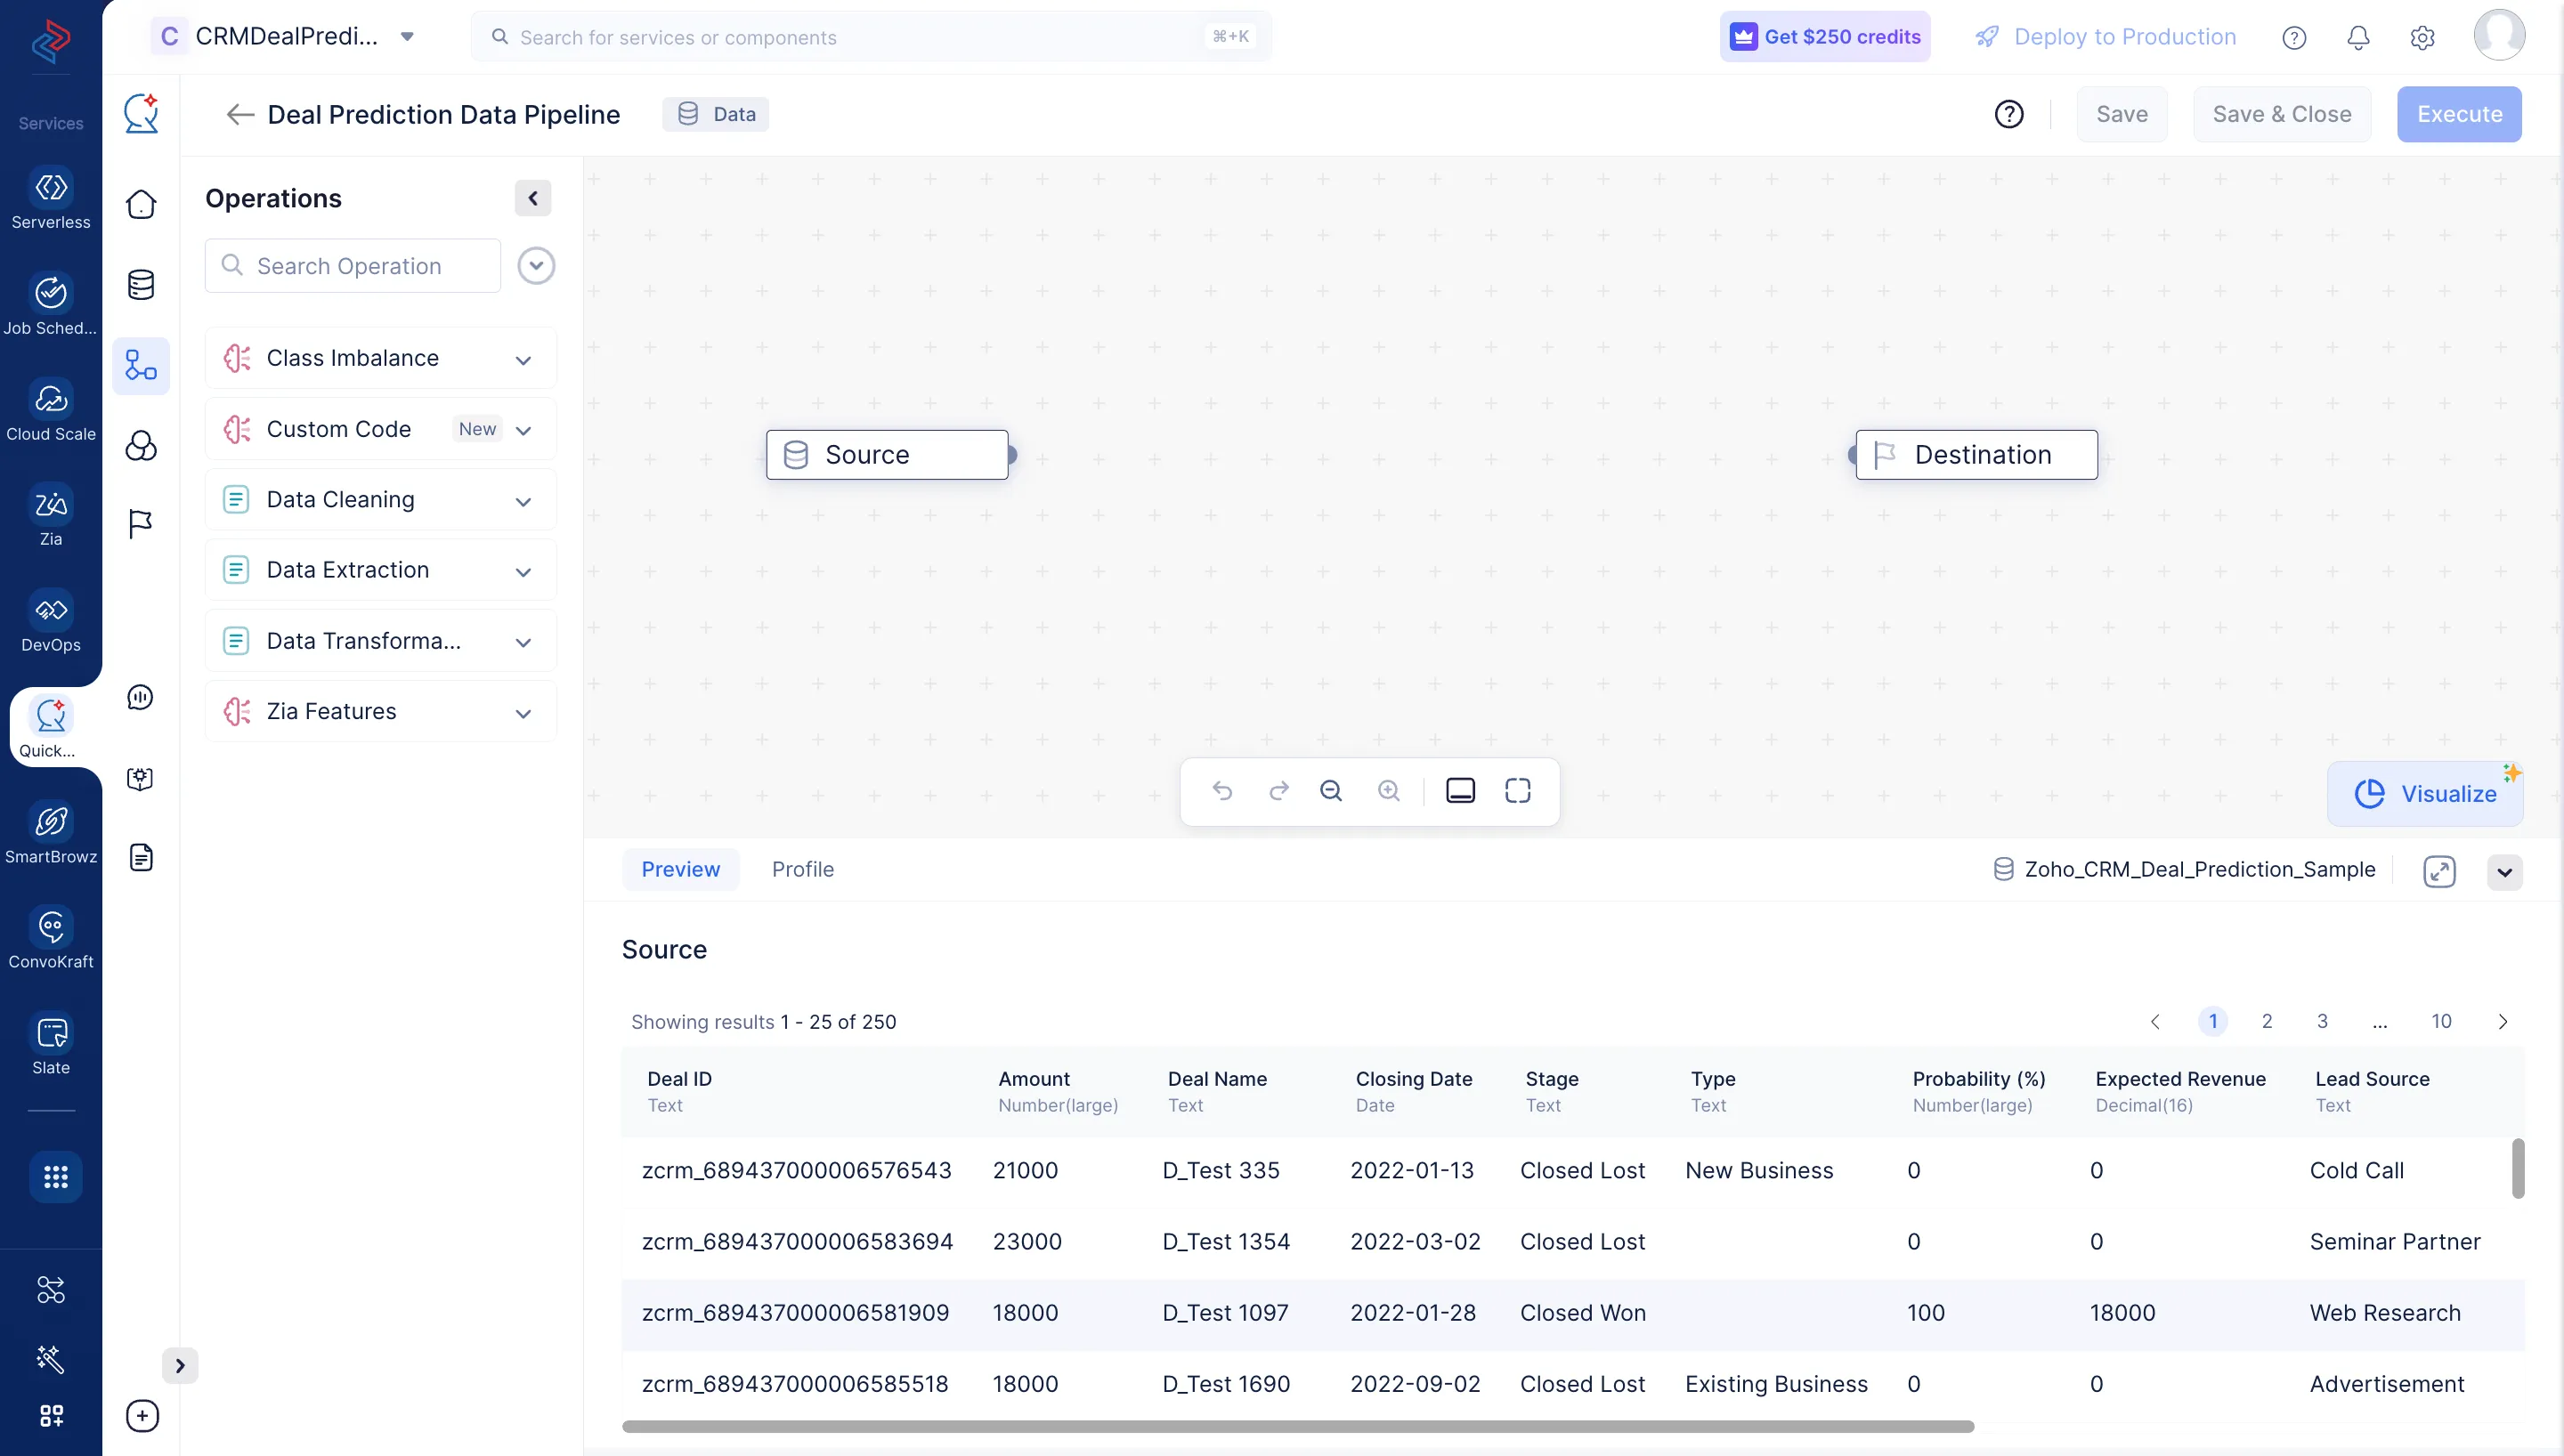Expand the secondary sidebar arrow
The image size is (2564, 1456).
click(x=180, y=1365)
